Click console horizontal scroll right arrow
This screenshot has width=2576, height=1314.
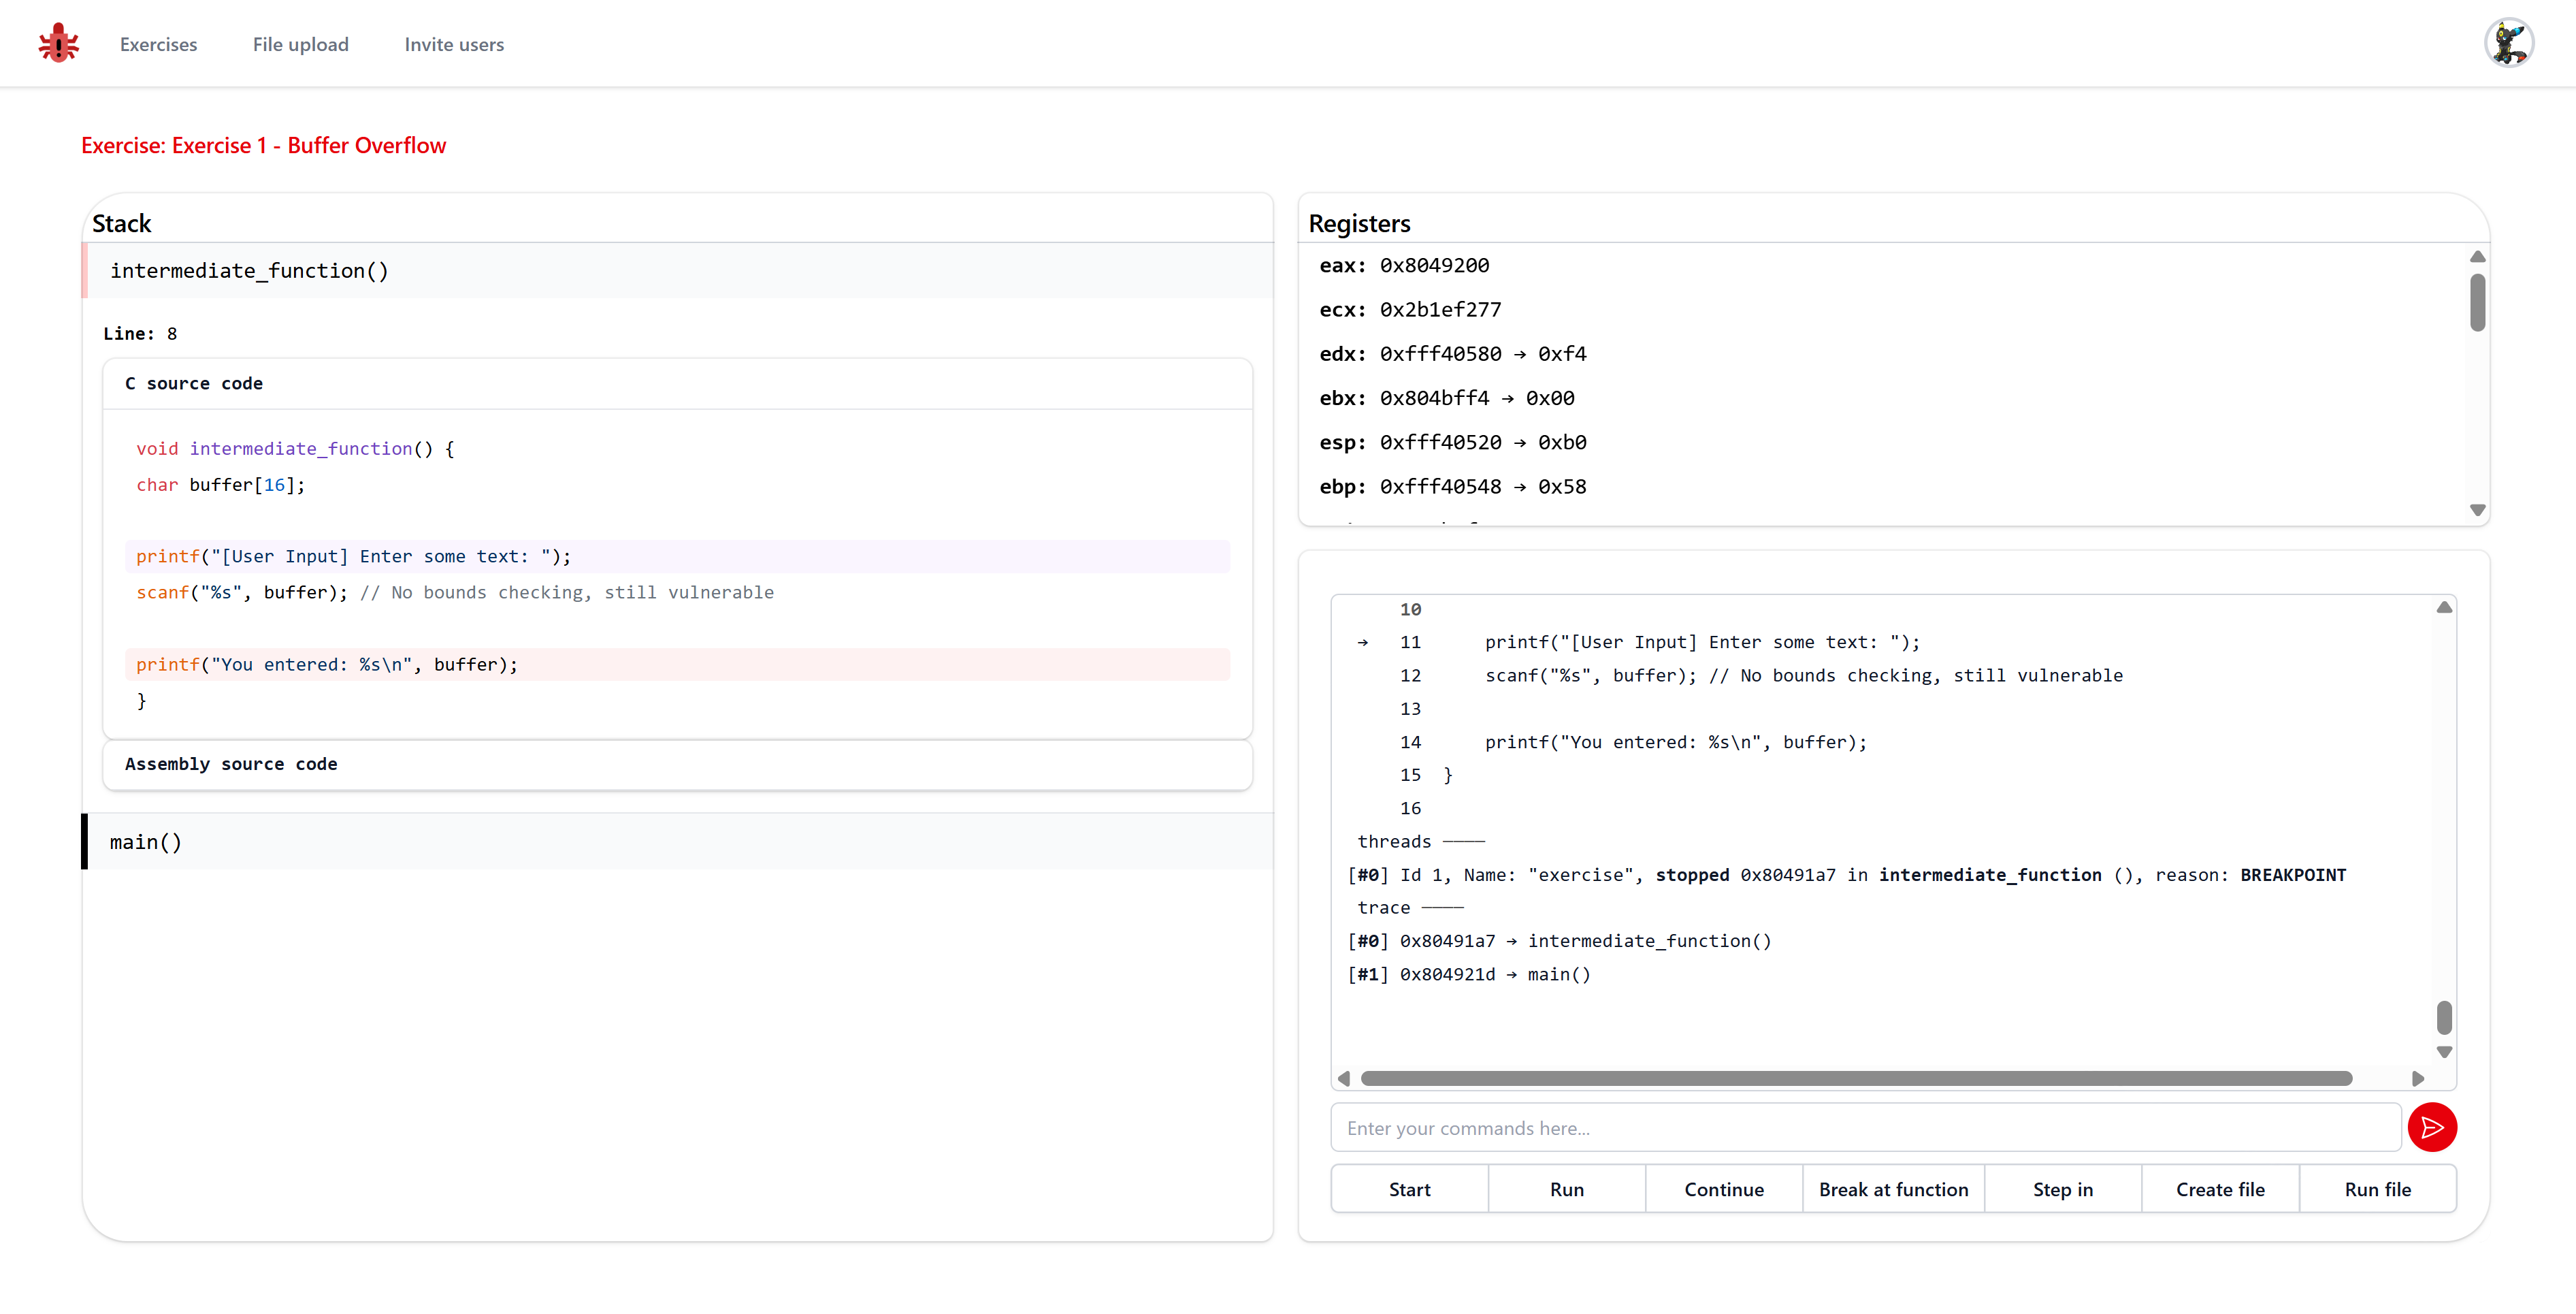coord(2418,1078)
